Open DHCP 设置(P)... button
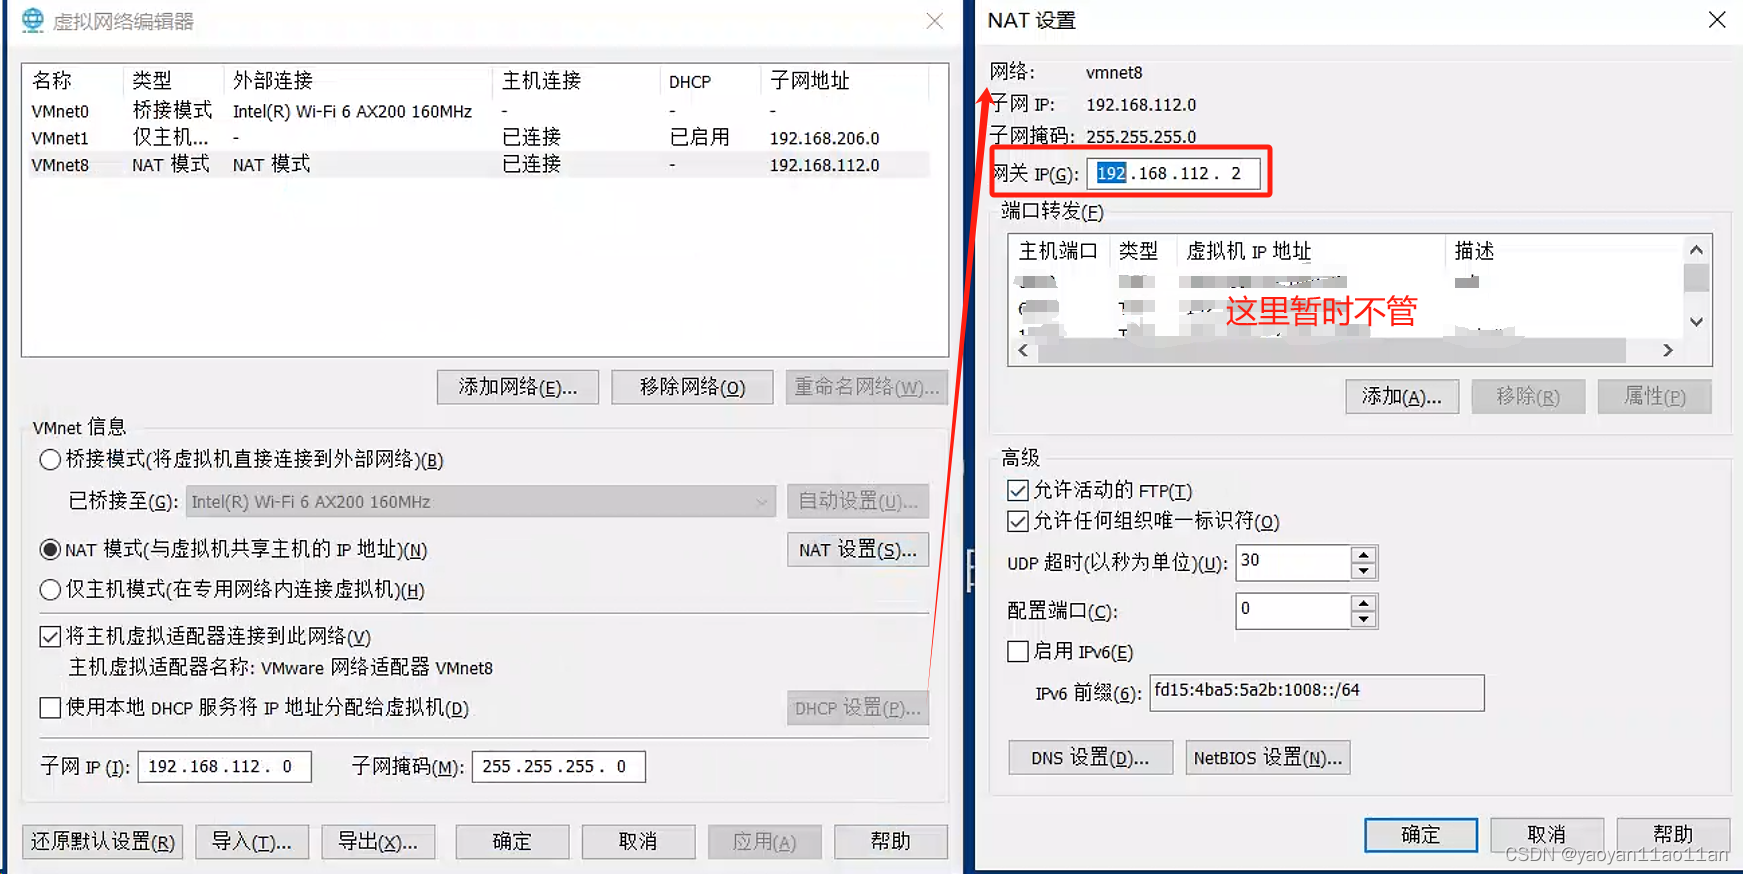 click(858, 708)
